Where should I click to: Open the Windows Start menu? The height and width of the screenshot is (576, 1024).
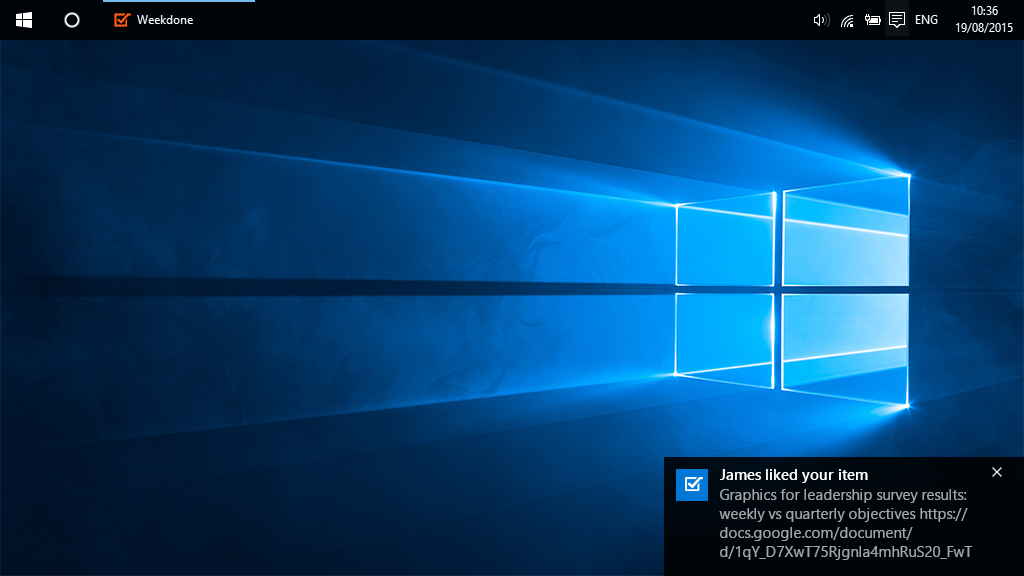(x=24, y=20)
